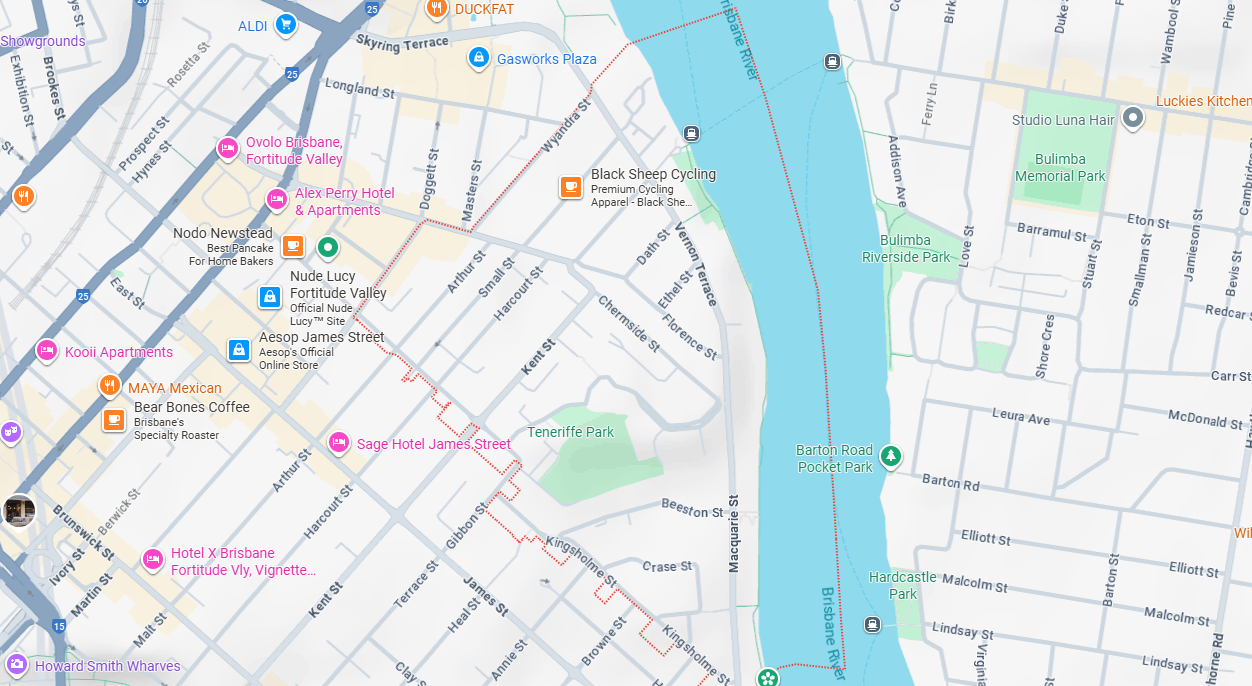
Task: Click the Sage Hotel James Street pin
Action: click(339, 442)
